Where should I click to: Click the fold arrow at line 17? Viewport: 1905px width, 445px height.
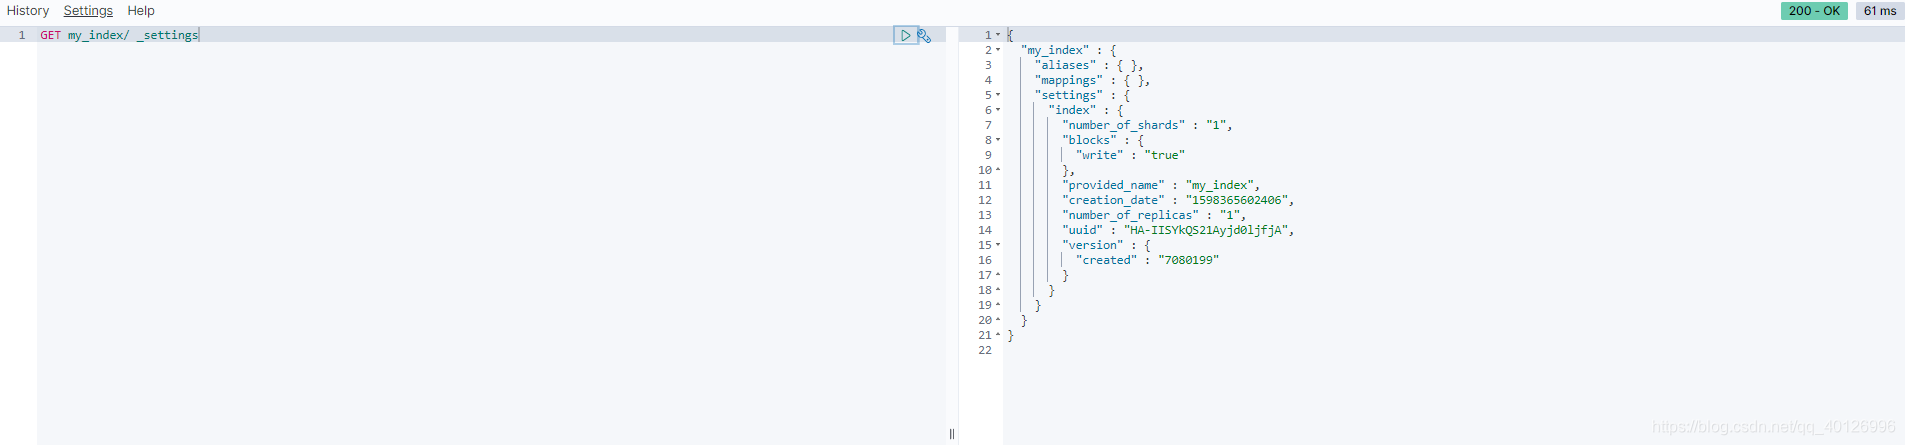[x=998, y=275]
